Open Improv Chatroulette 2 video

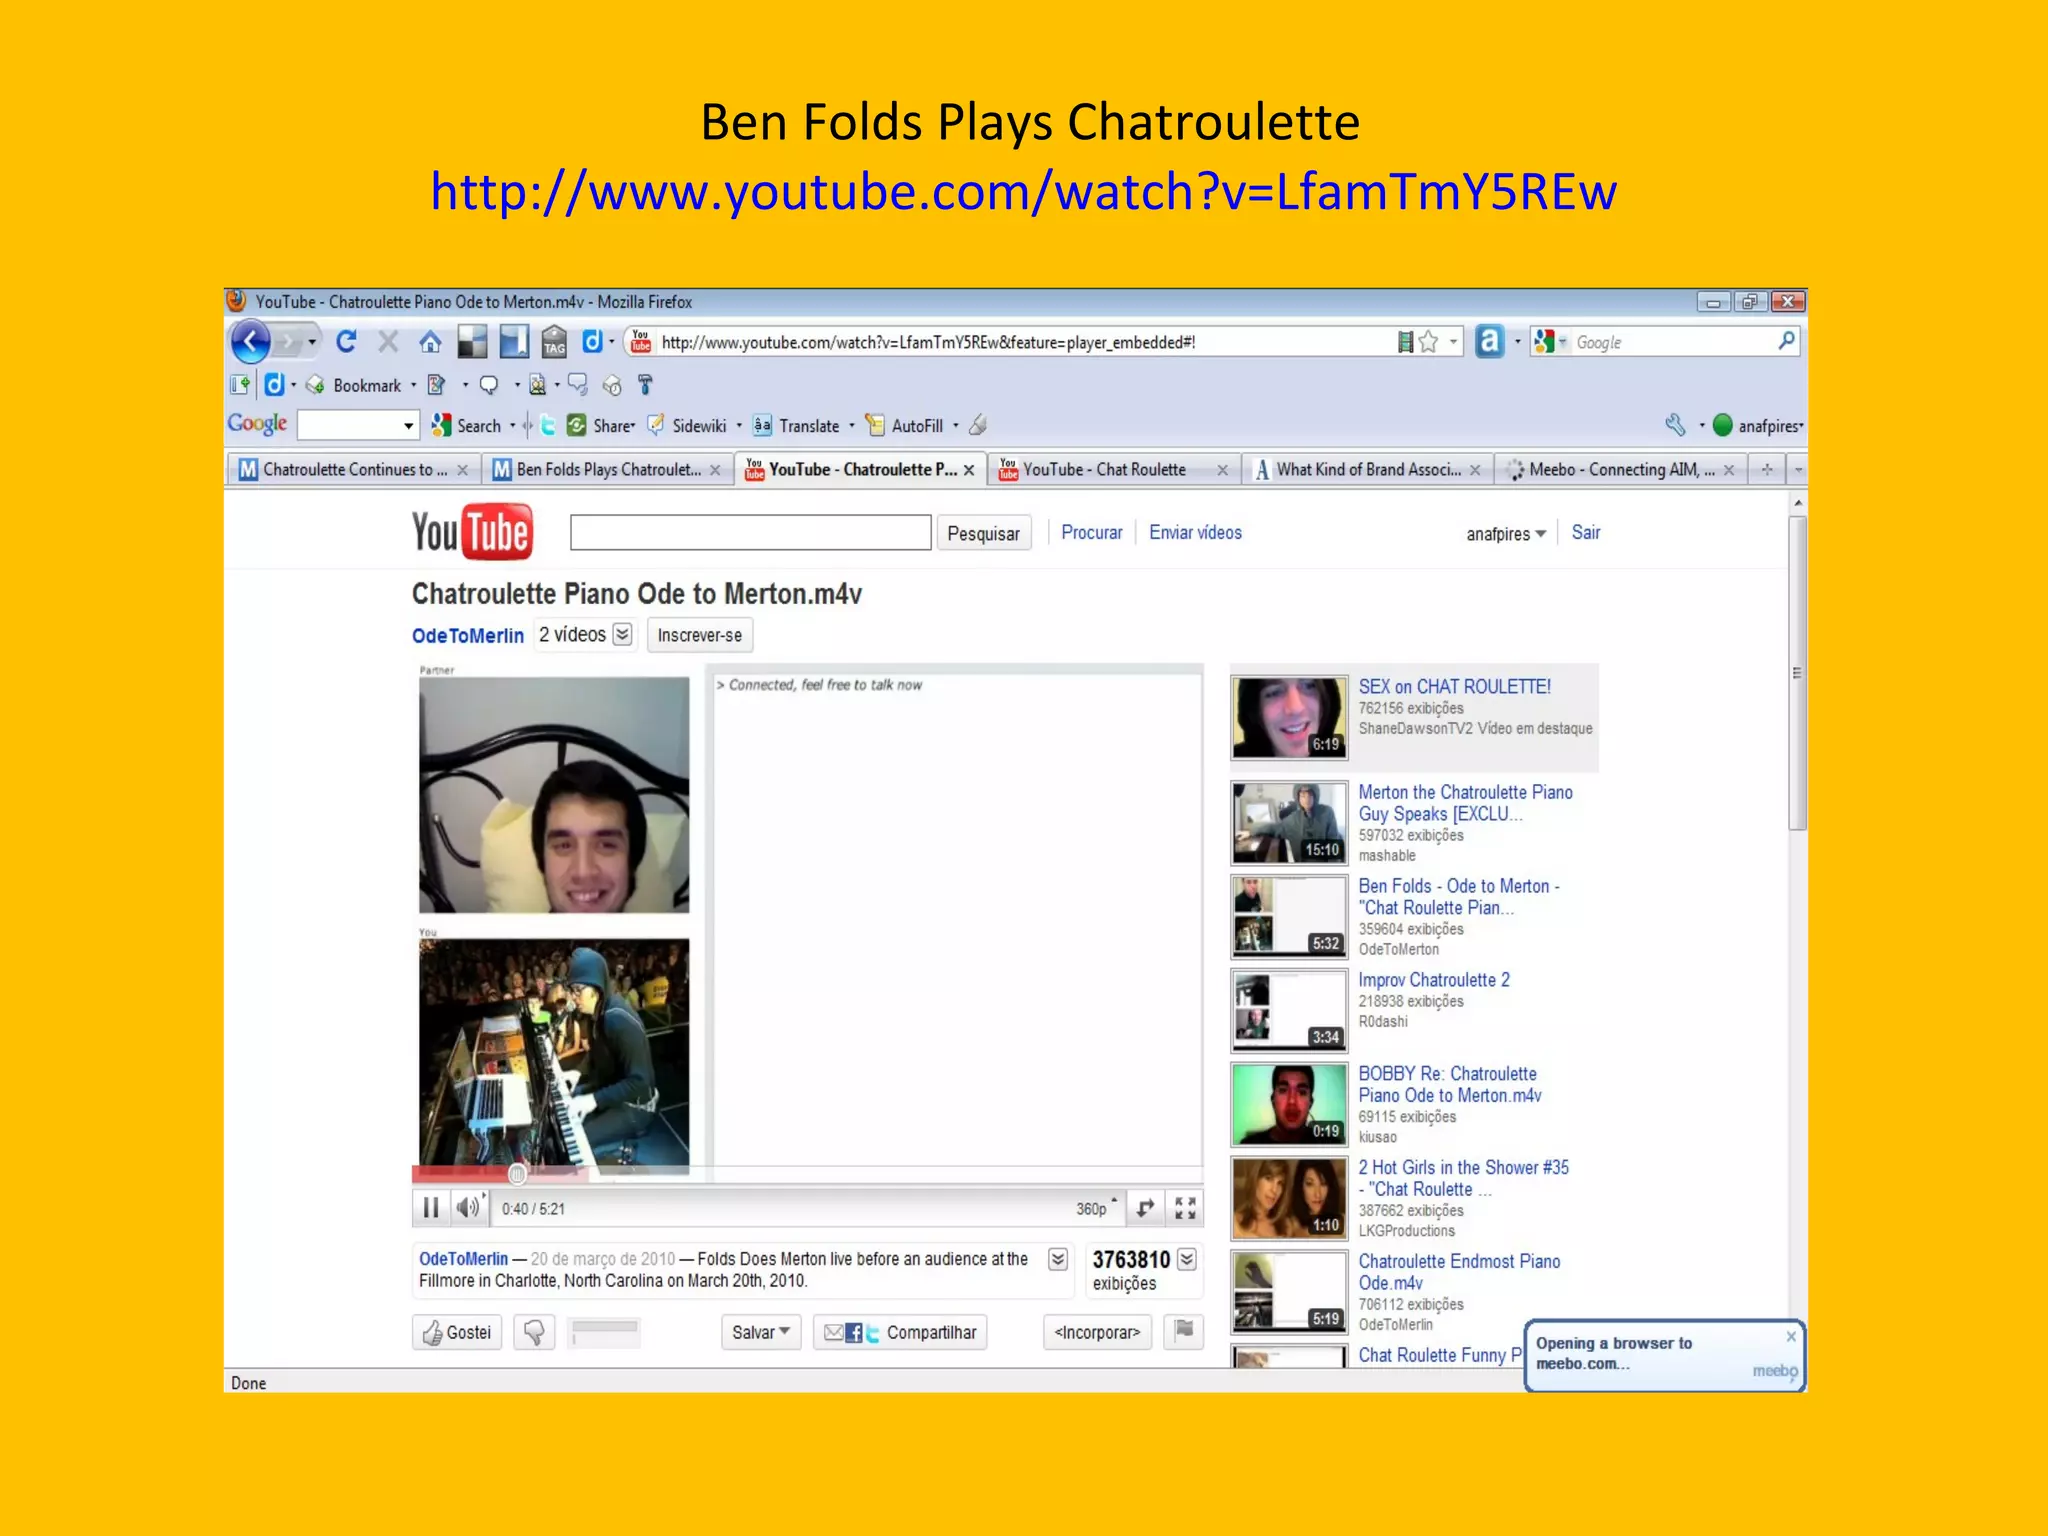[1433, 980]
